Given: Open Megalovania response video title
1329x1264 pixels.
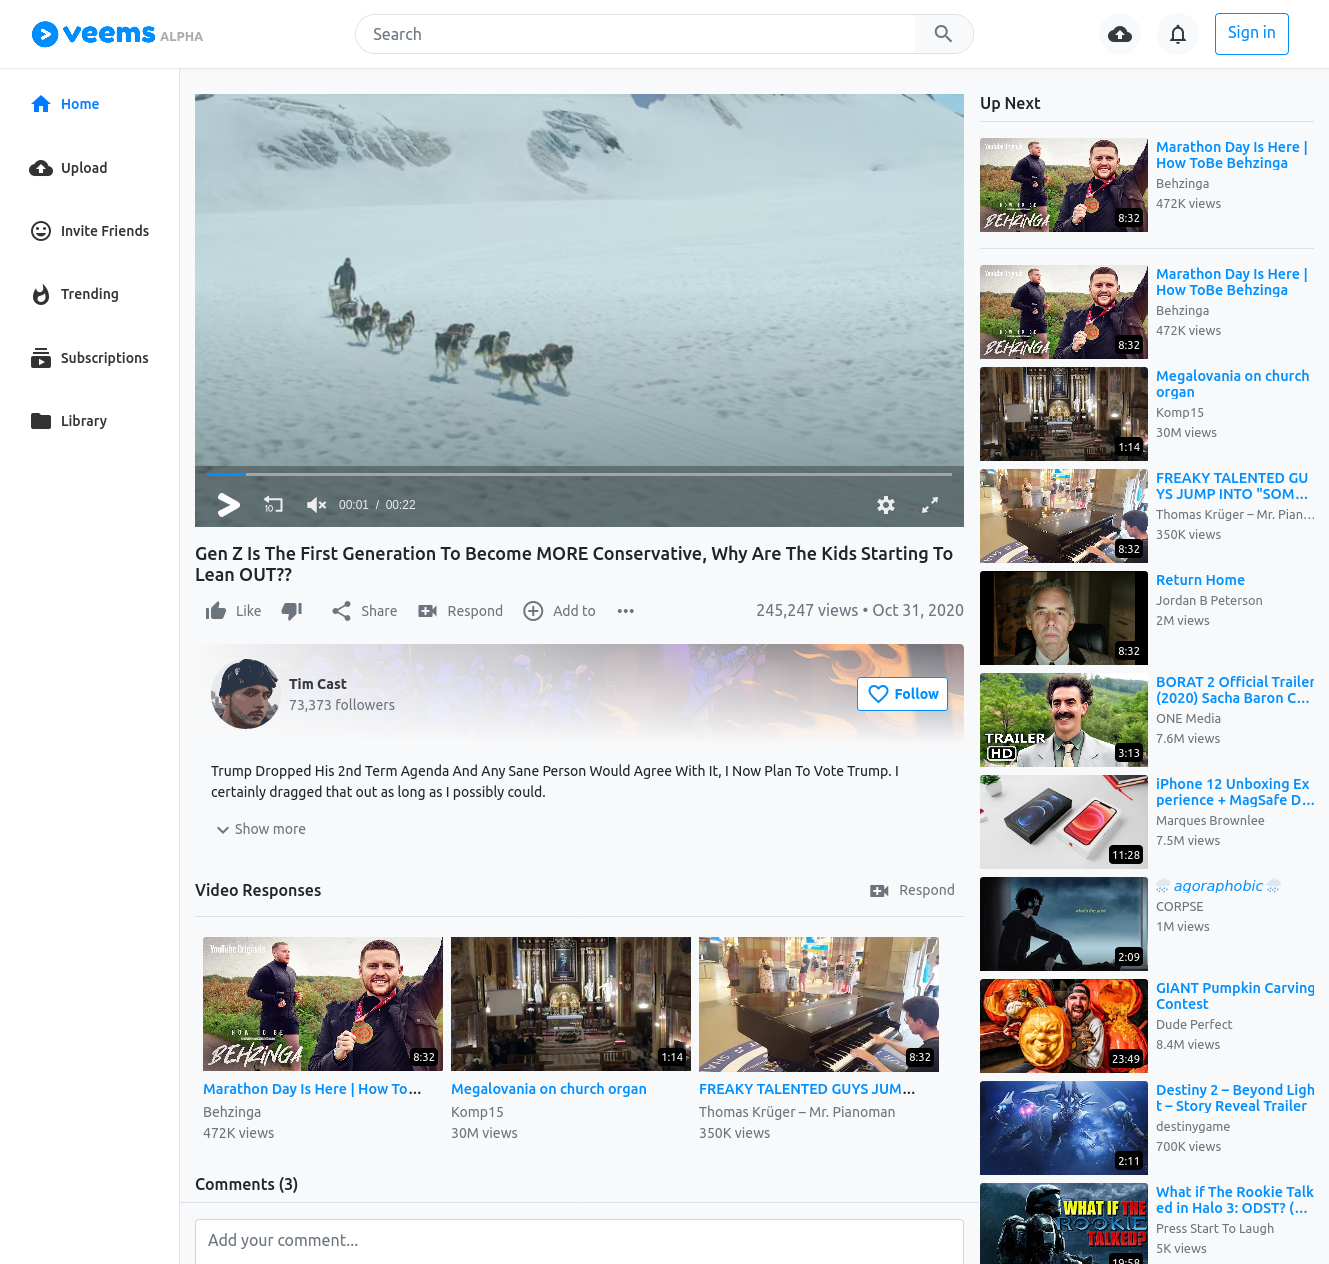Looking at the screenshot, I should [549, 1089].
